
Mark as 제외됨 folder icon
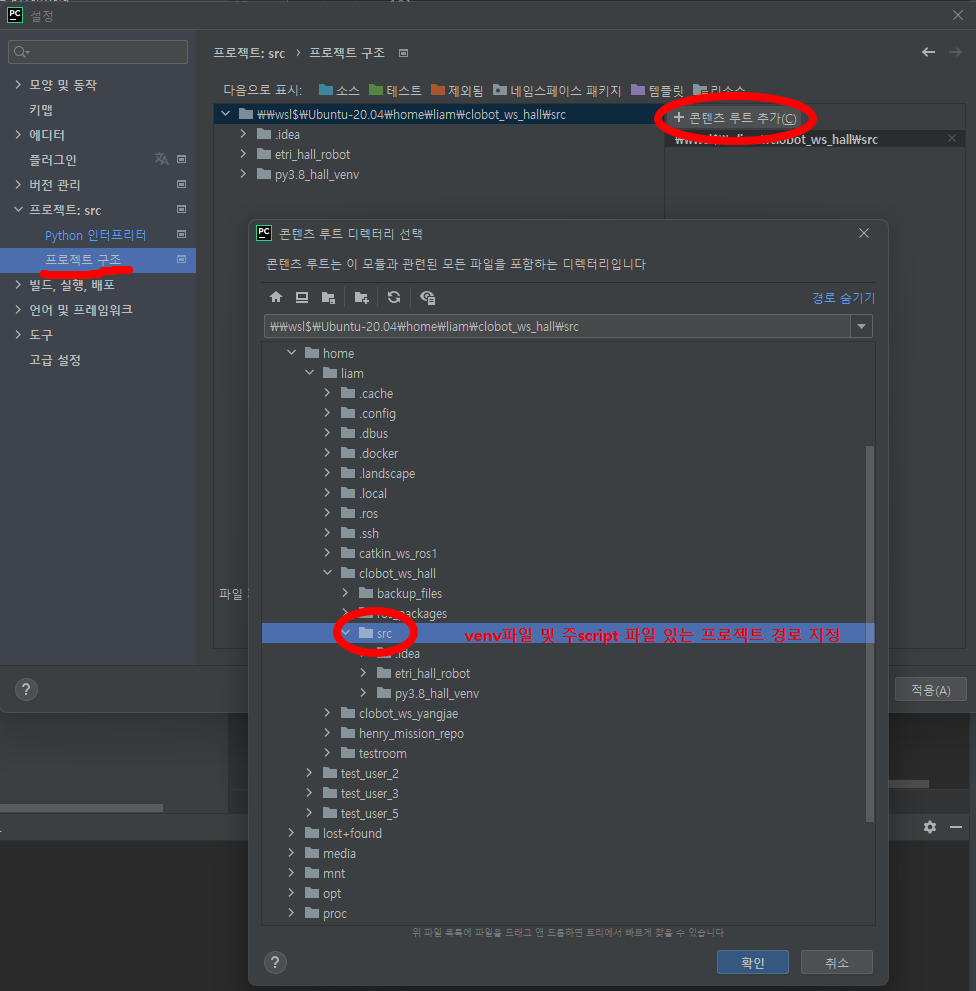438,90
